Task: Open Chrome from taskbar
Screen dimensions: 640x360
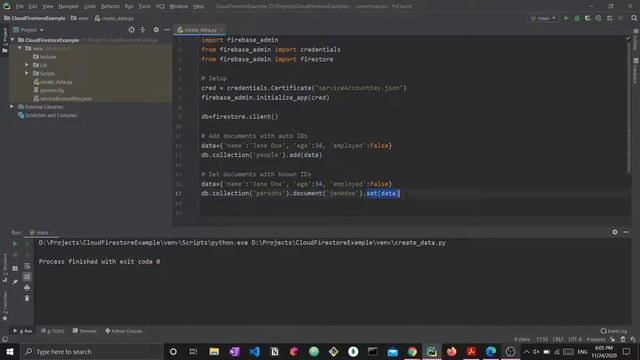Action: [412, 351]
